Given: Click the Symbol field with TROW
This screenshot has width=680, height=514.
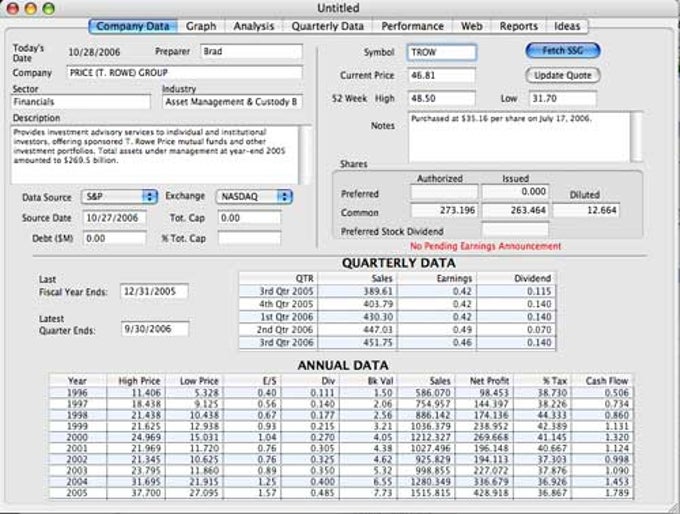Looking at the screenshot, I should click(x=441, y=52).
